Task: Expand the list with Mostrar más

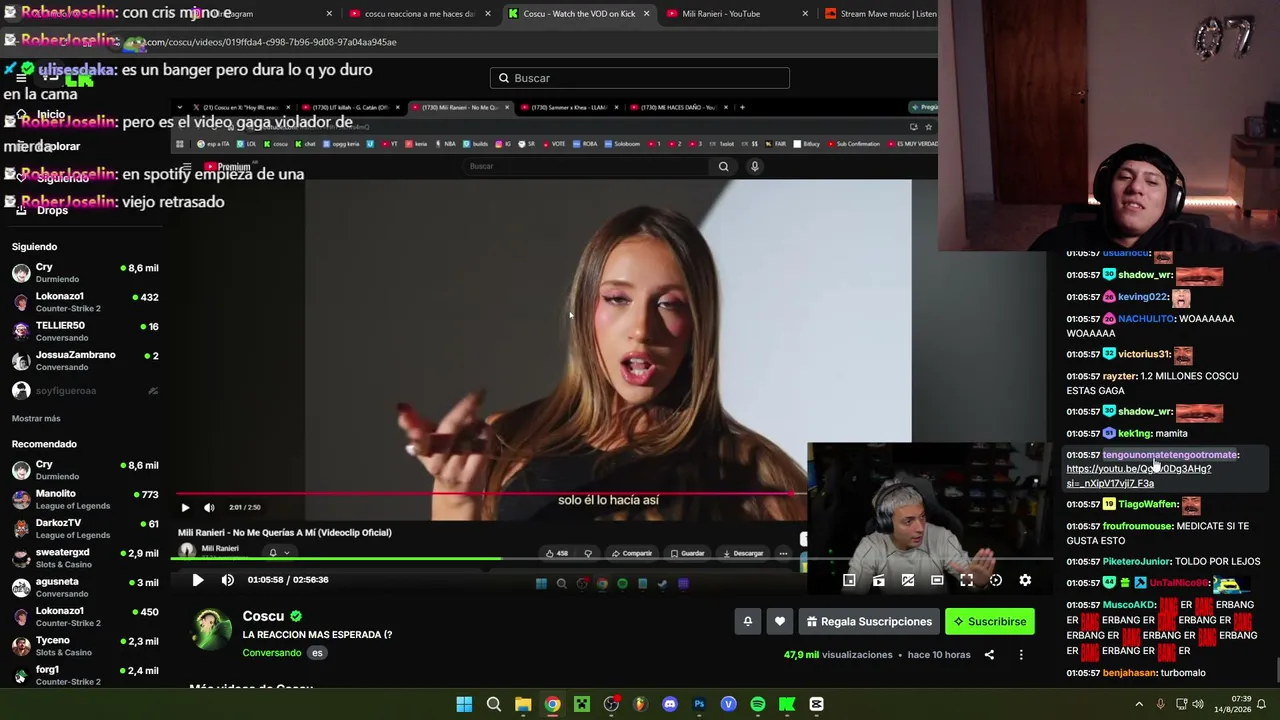Action: (36, 419)
